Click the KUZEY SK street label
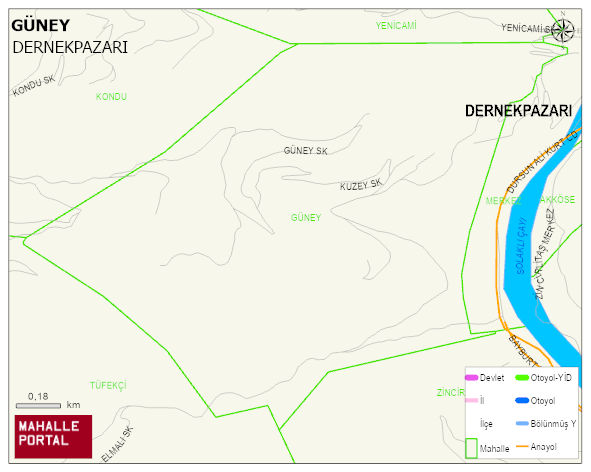The width and height of the screenshot is (591, 472). point(361,184)
